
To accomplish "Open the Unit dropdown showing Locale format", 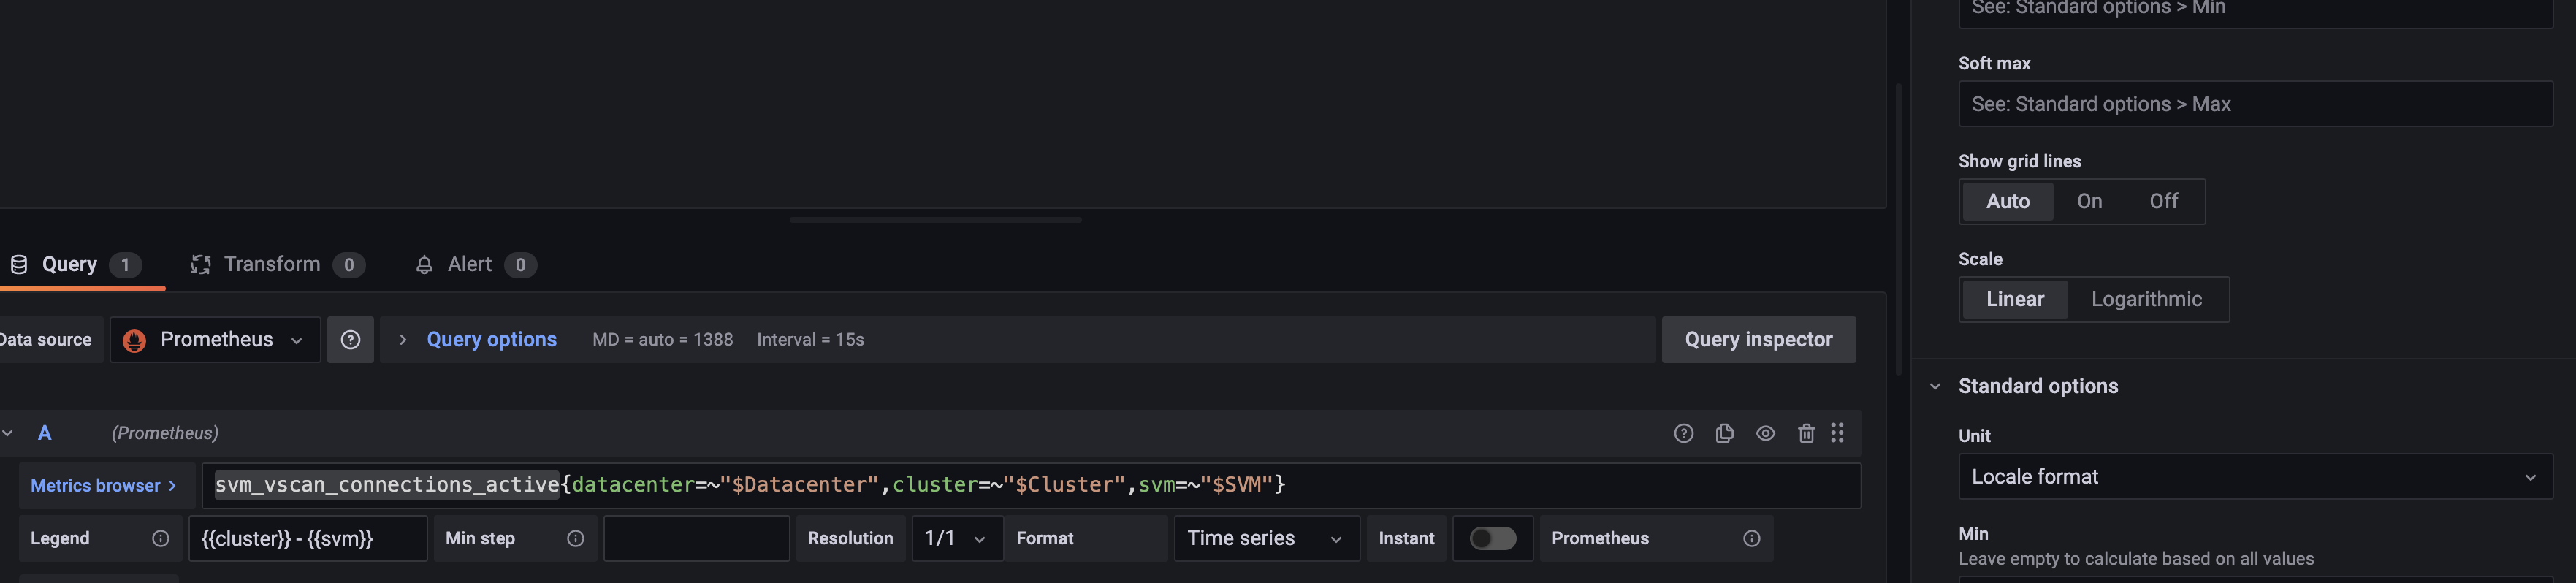I will click(x=2253, y=477).
